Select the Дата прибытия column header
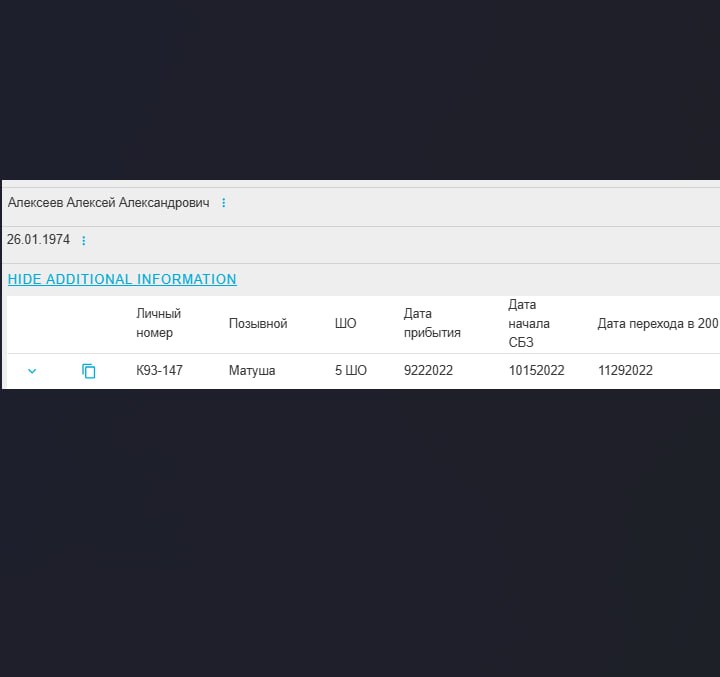This screenshot has height=677, width=720. click(x=432, y=323)
